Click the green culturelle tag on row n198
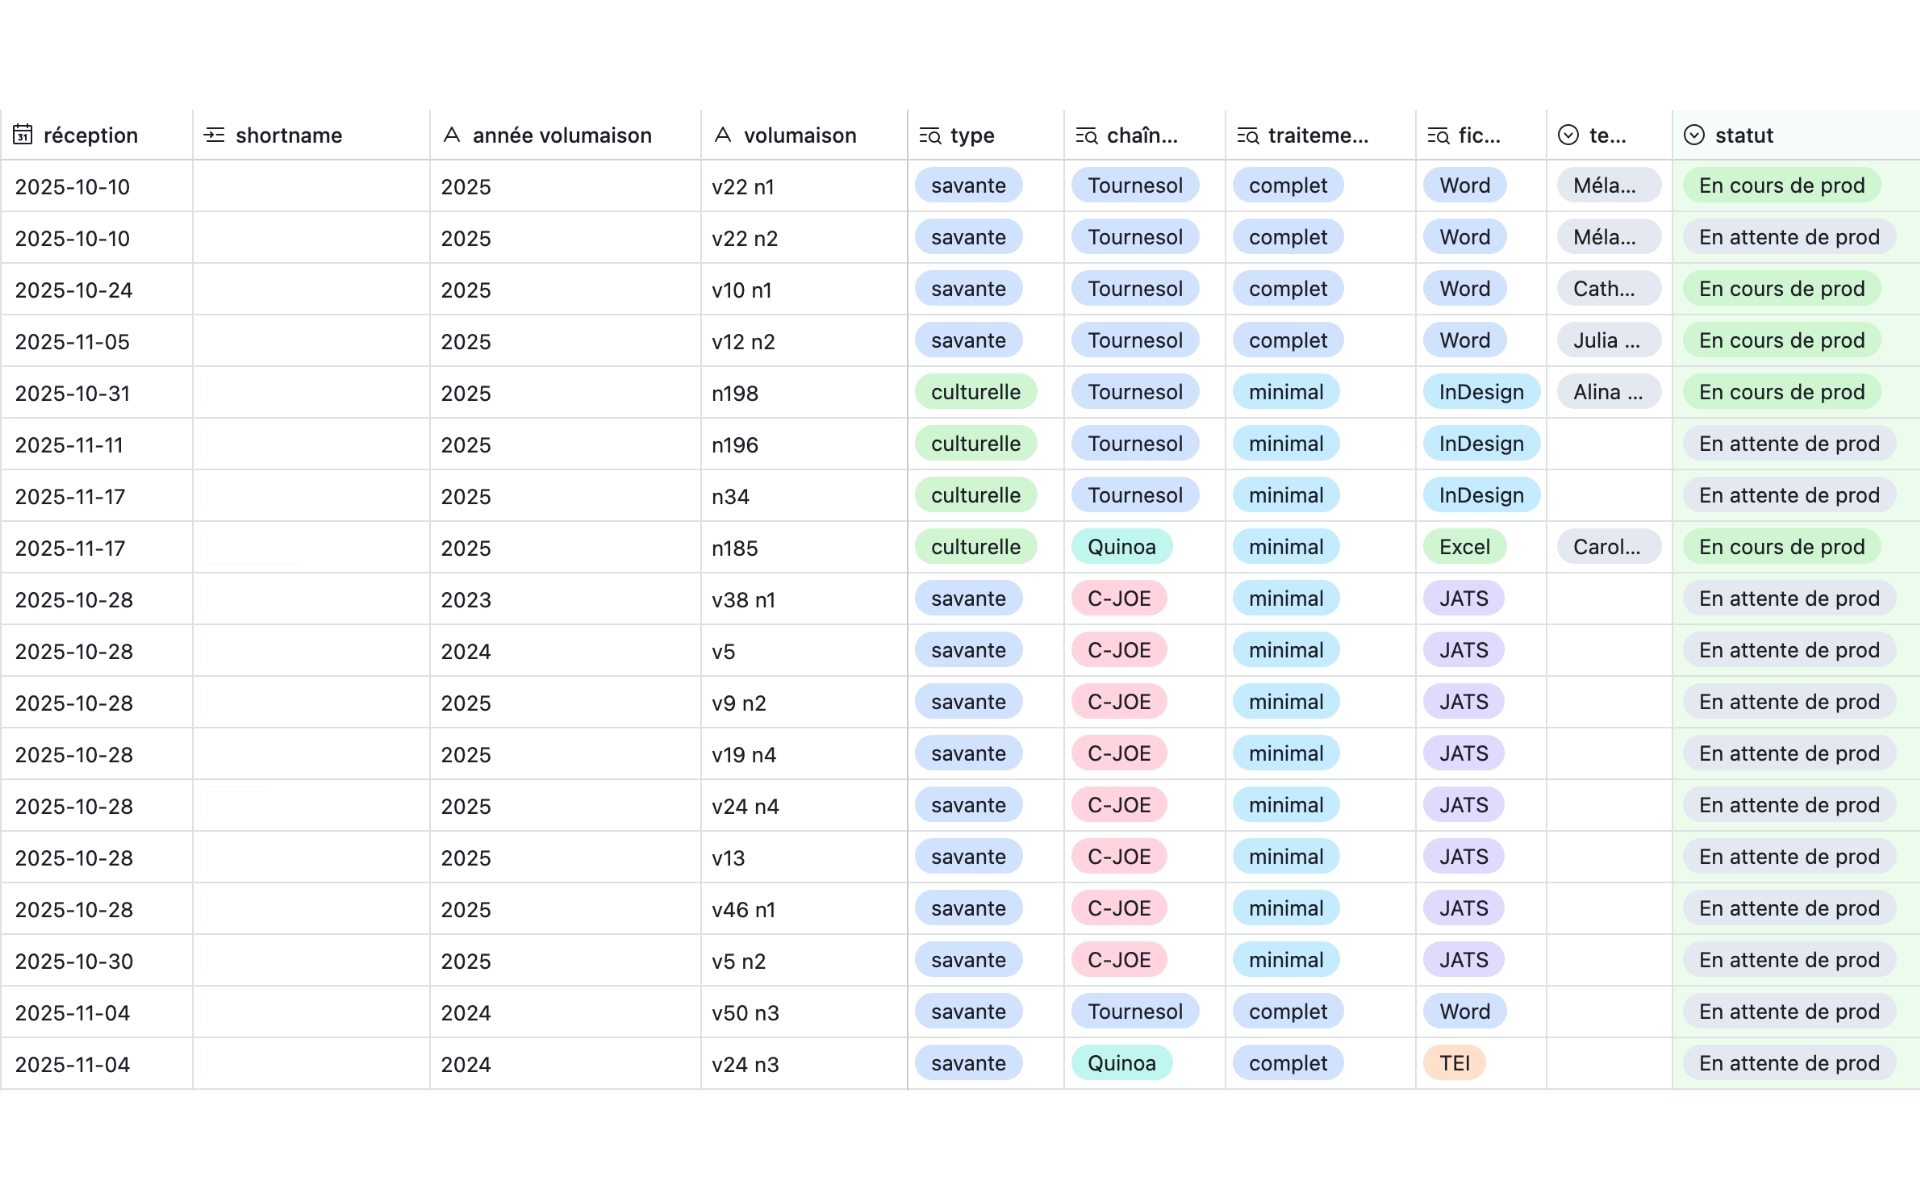This screenshot has height=1200, width=1920. [x=976, y=392]
